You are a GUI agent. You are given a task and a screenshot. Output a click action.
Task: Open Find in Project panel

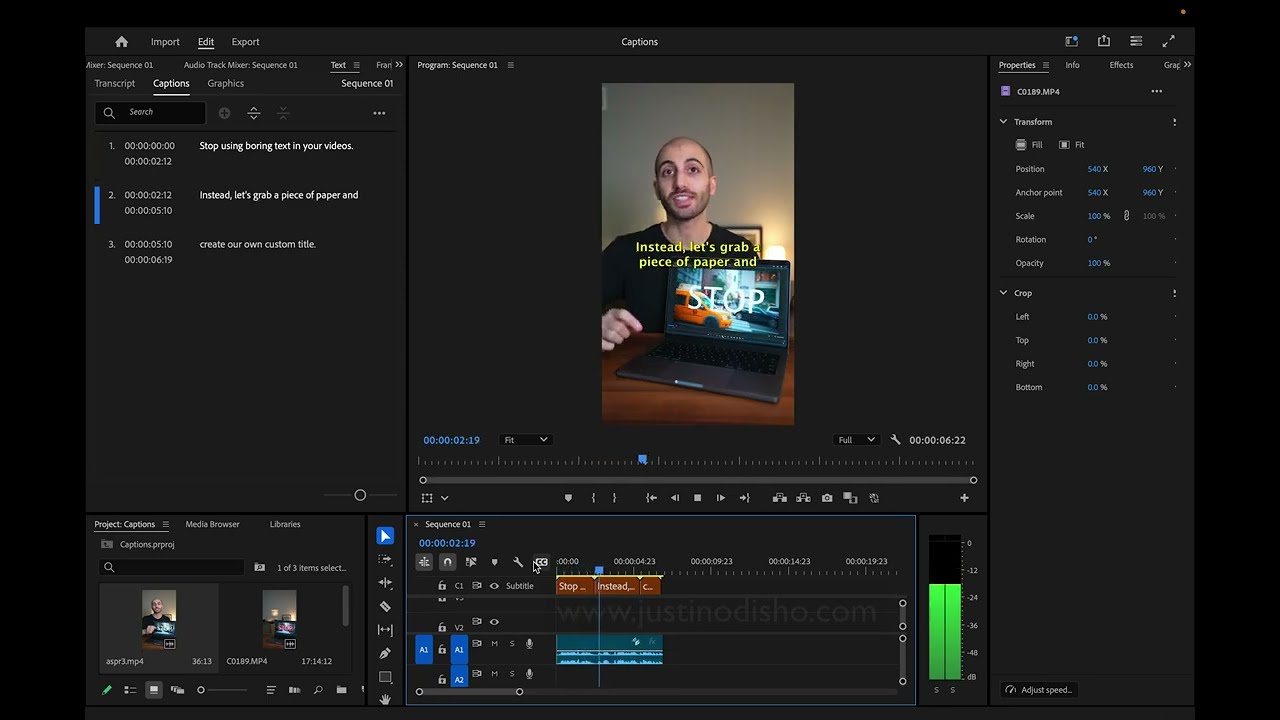point(318,690)
